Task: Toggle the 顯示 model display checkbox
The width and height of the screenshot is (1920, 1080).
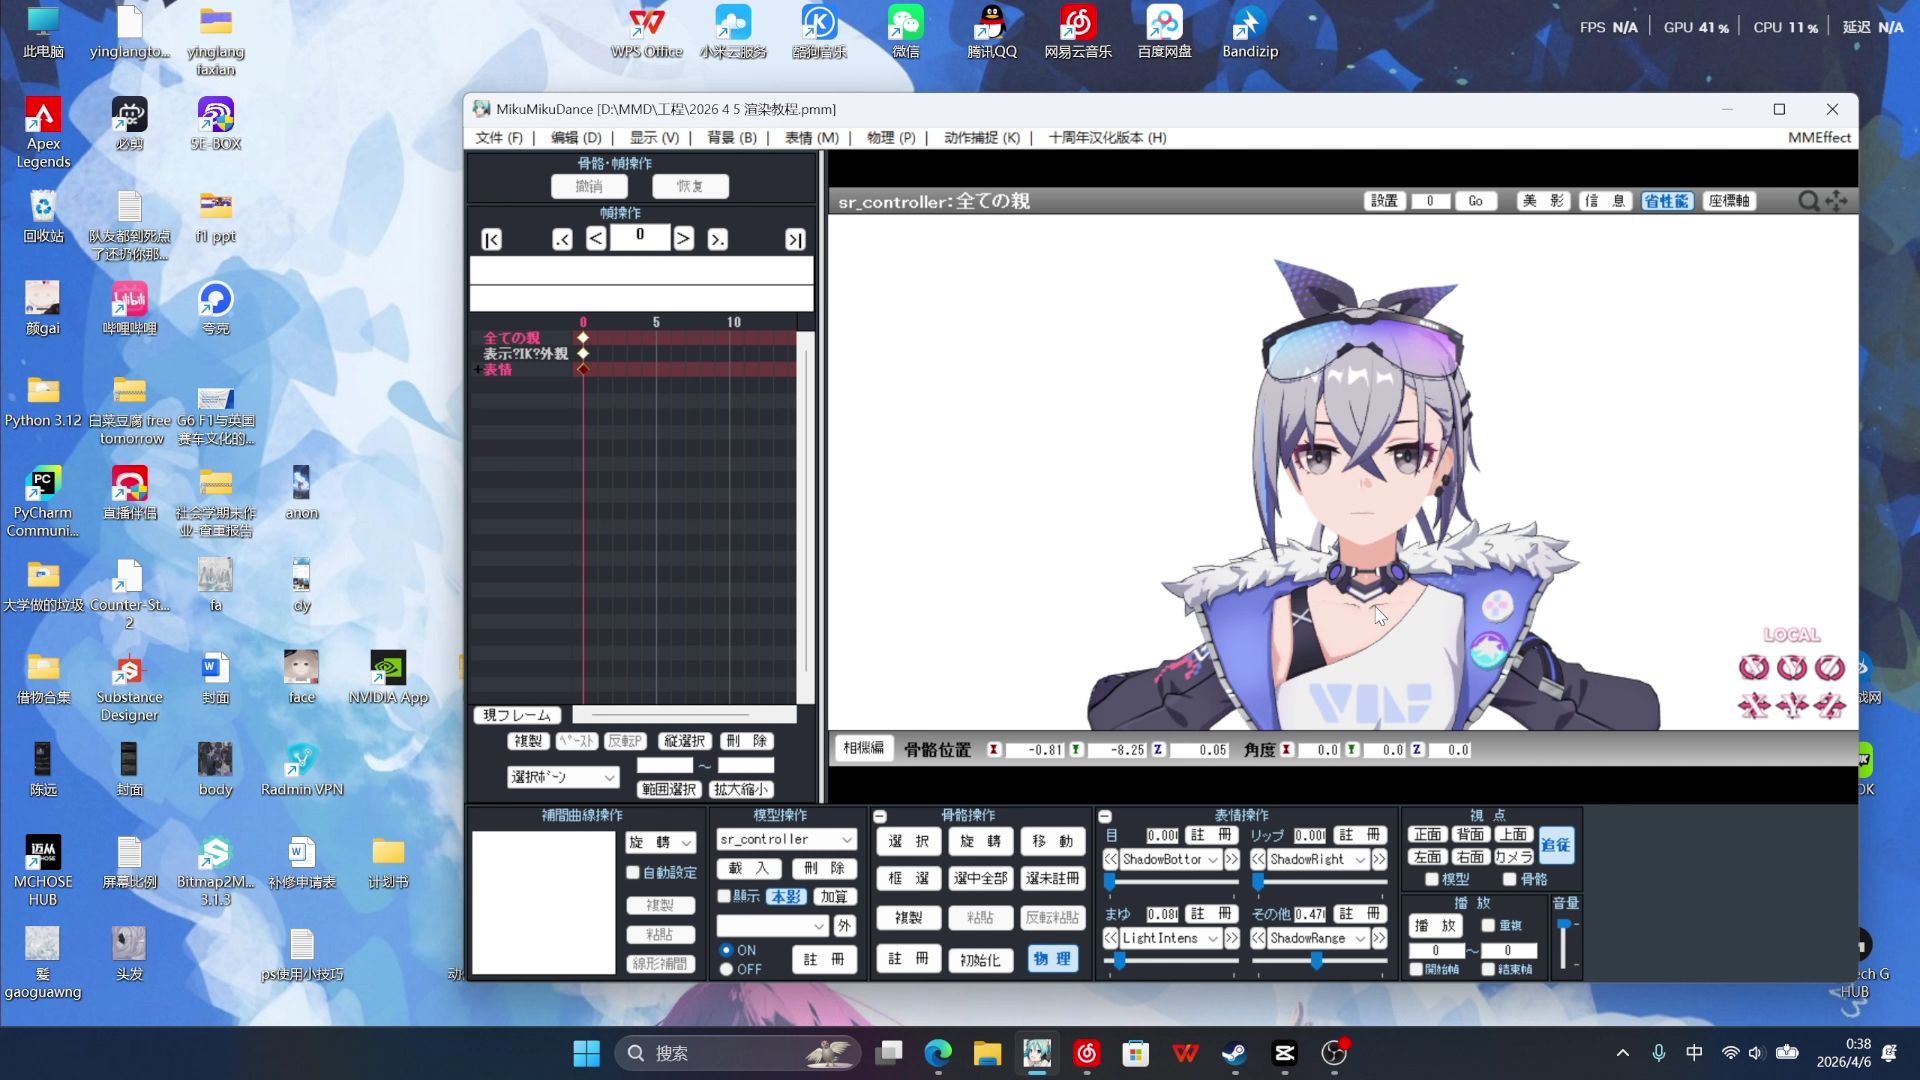Action: point(724,896)
